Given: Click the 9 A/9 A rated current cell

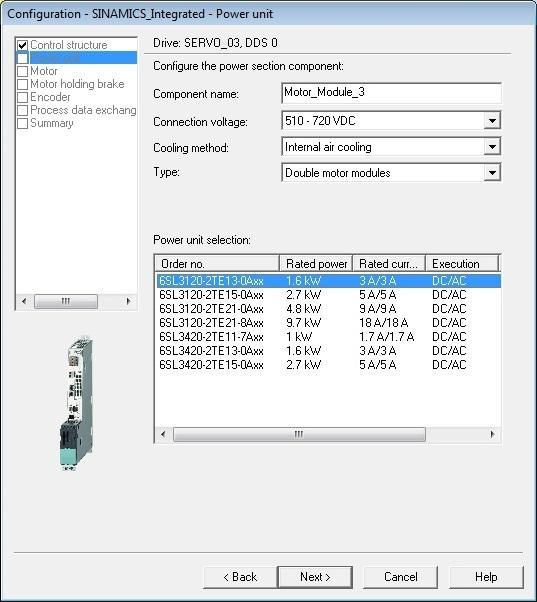Looking at the screenshot, I should click(x=377, y=309).
